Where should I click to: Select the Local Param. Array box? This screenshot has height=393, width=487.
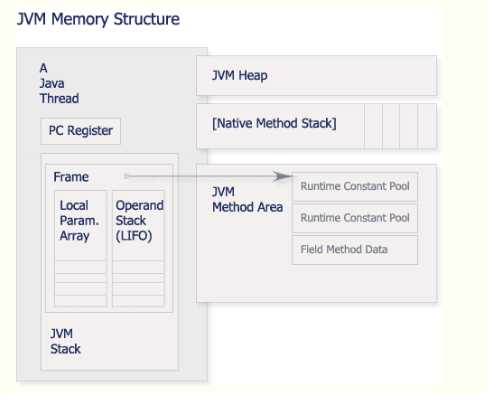80,248
